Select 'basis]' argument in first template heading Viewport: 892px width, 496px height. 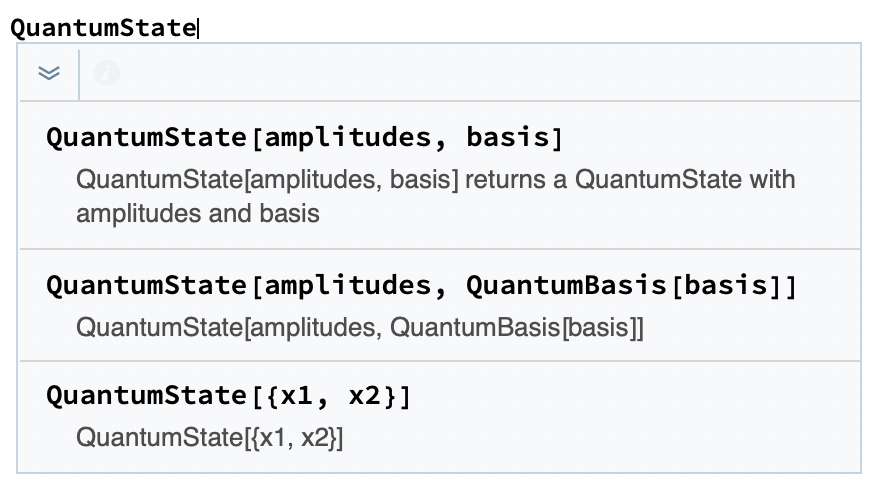pyautogui.click(x=514, y=138)
